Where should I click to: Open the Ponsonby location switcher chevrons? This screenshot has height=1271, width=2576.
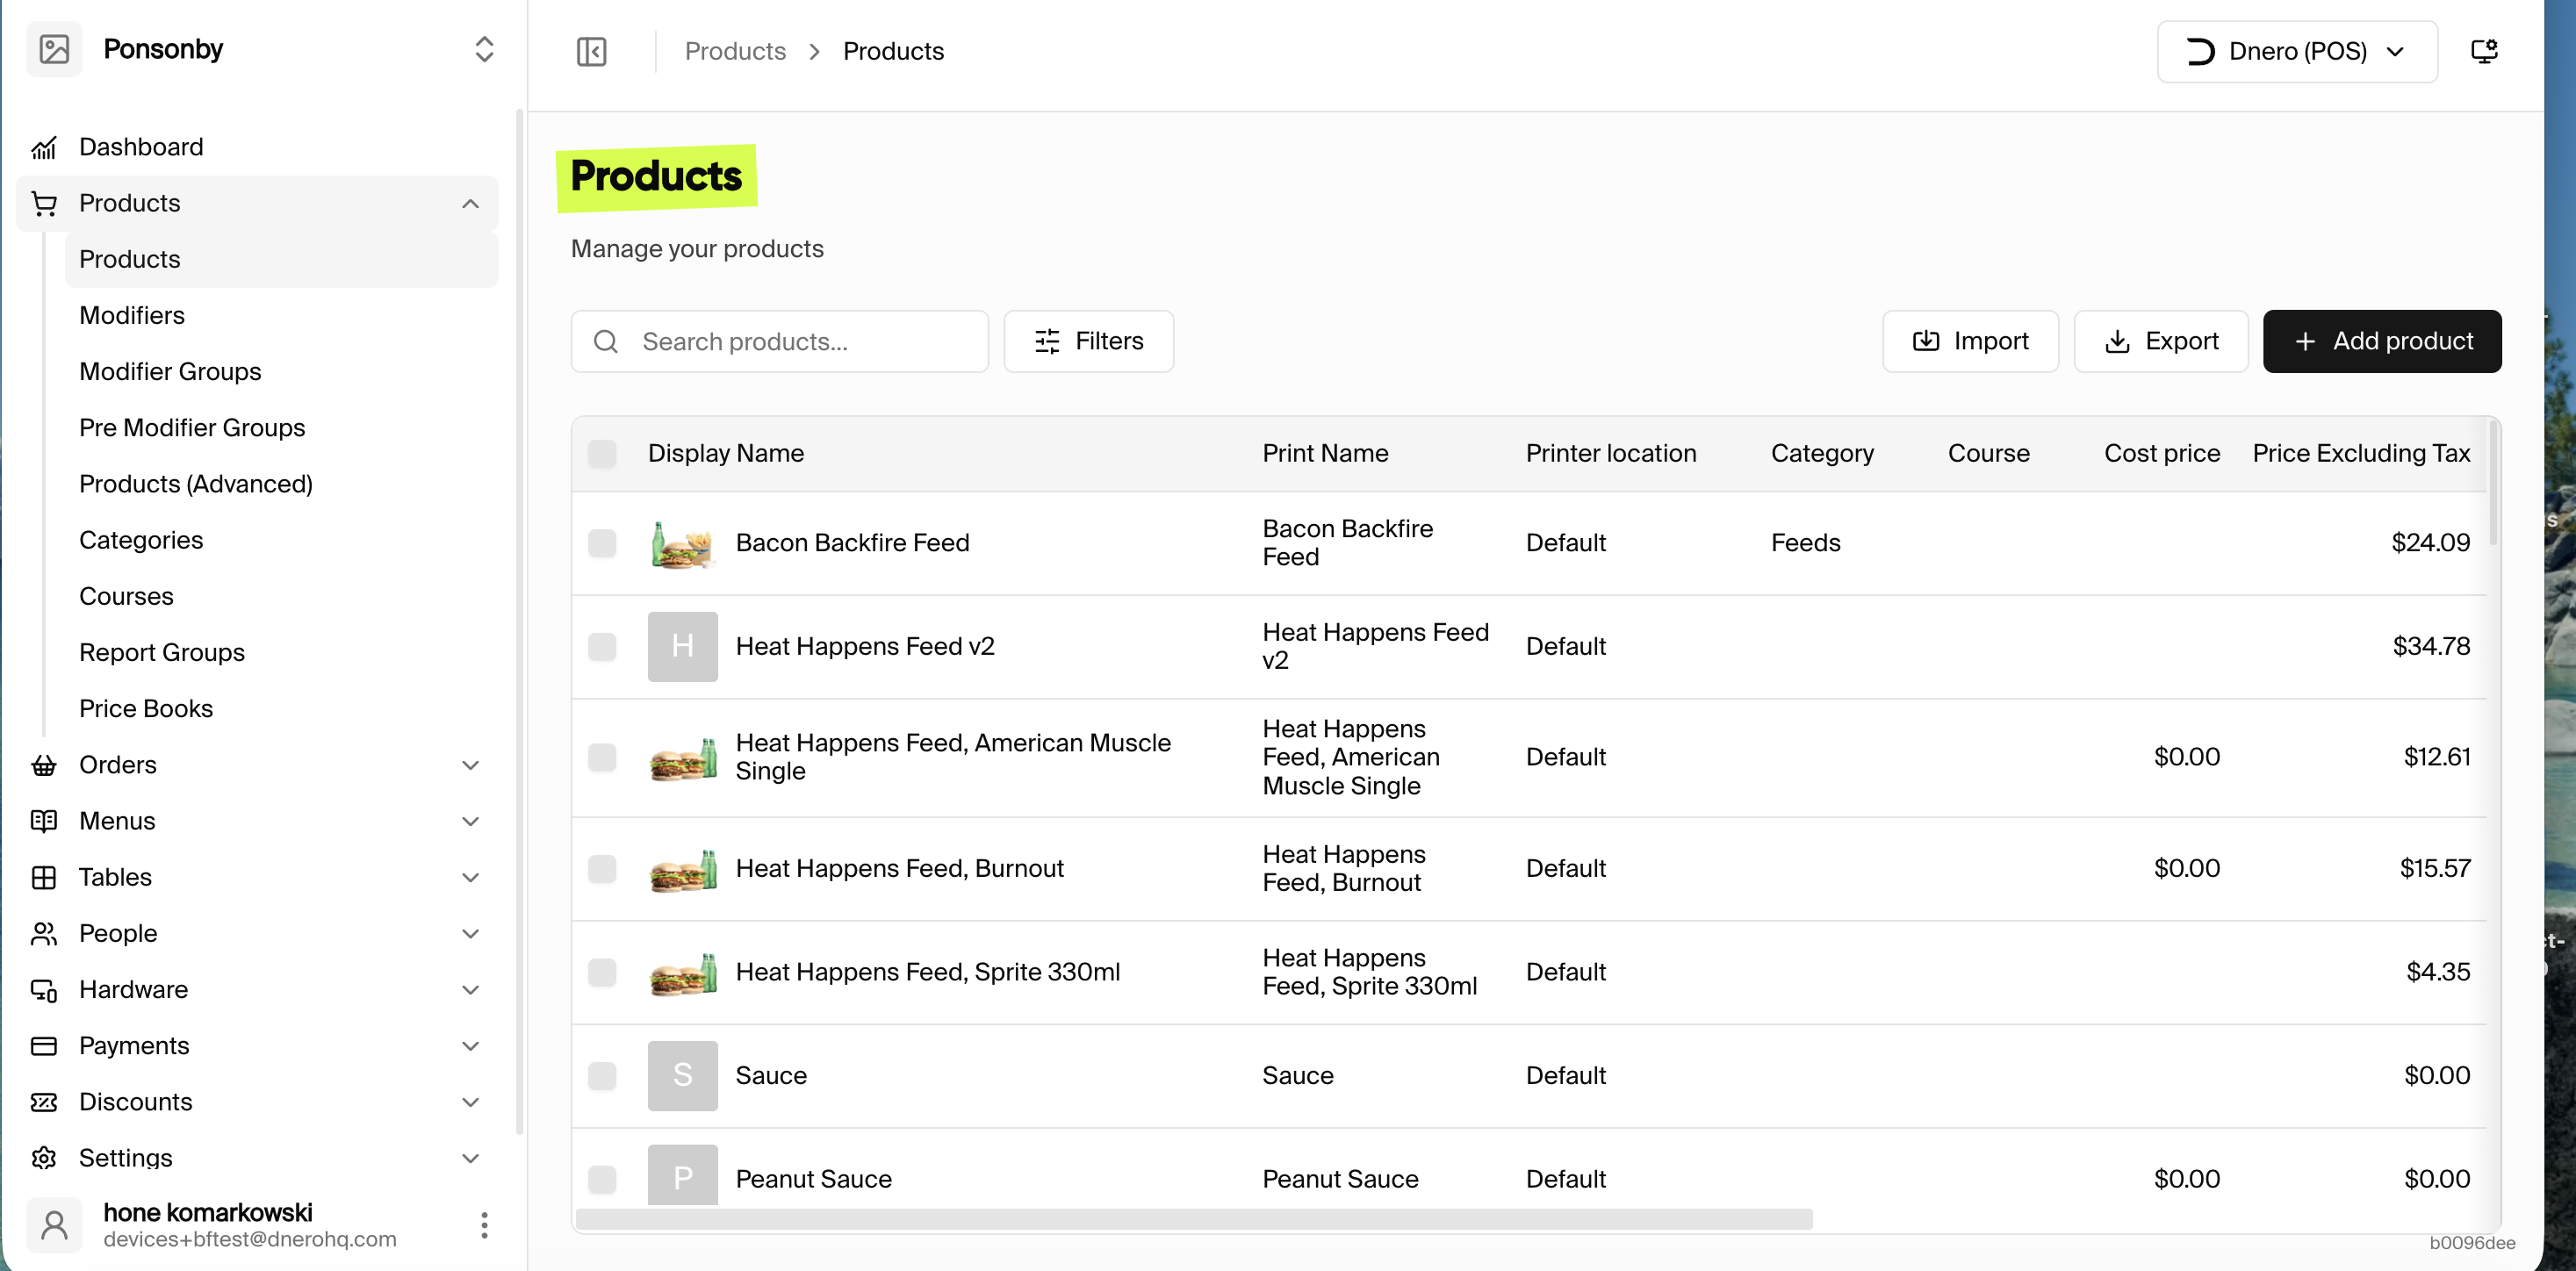click(x=484, y=49)
